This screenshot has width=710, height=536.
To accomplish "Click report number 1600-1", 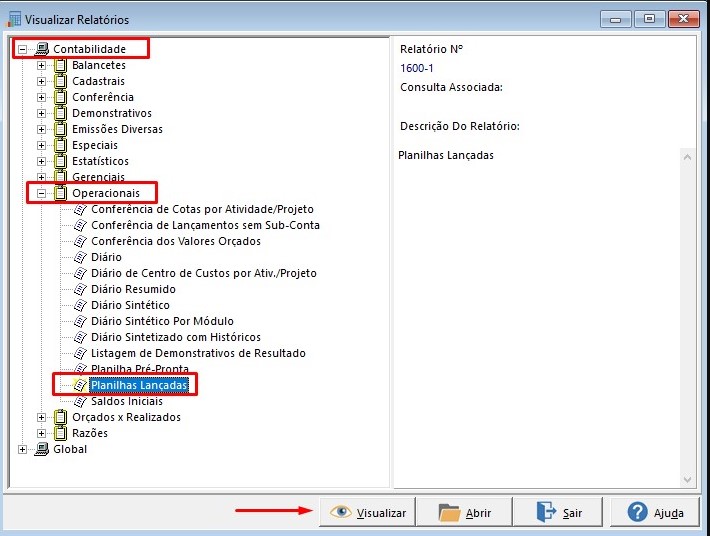I will point(417,68).
